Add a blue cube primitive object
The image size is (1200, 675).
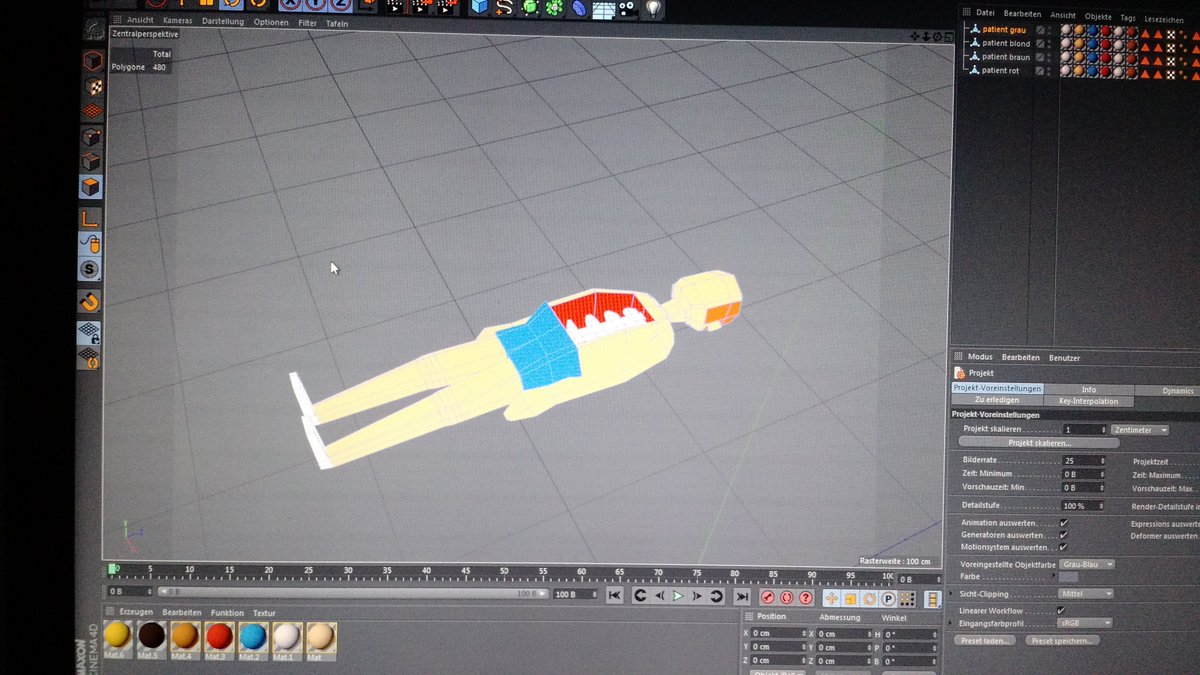click(480, 7)
